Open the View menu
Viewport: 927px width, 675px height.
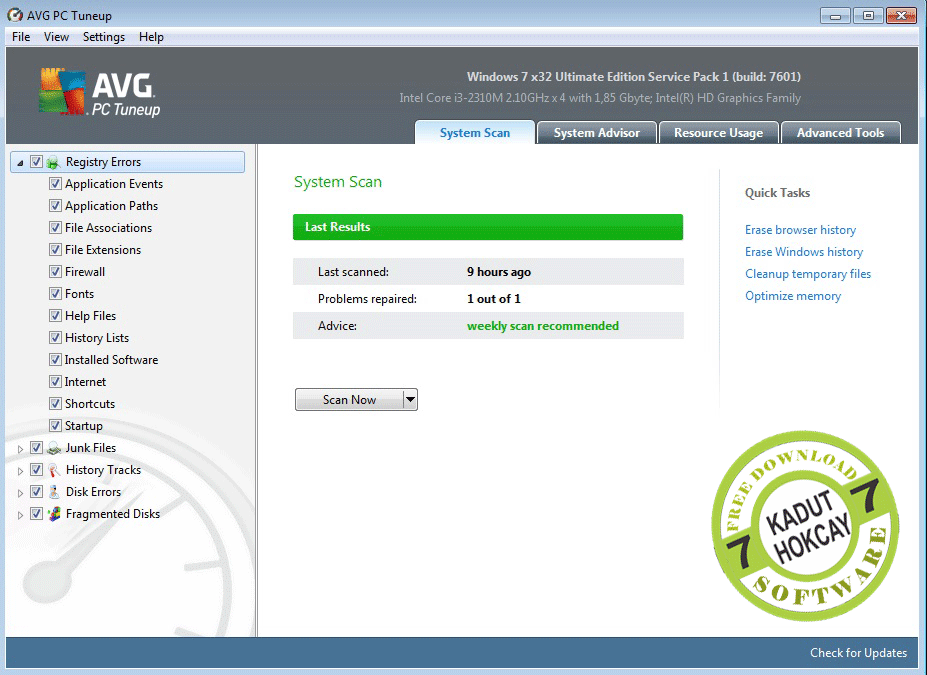[56, 37]
